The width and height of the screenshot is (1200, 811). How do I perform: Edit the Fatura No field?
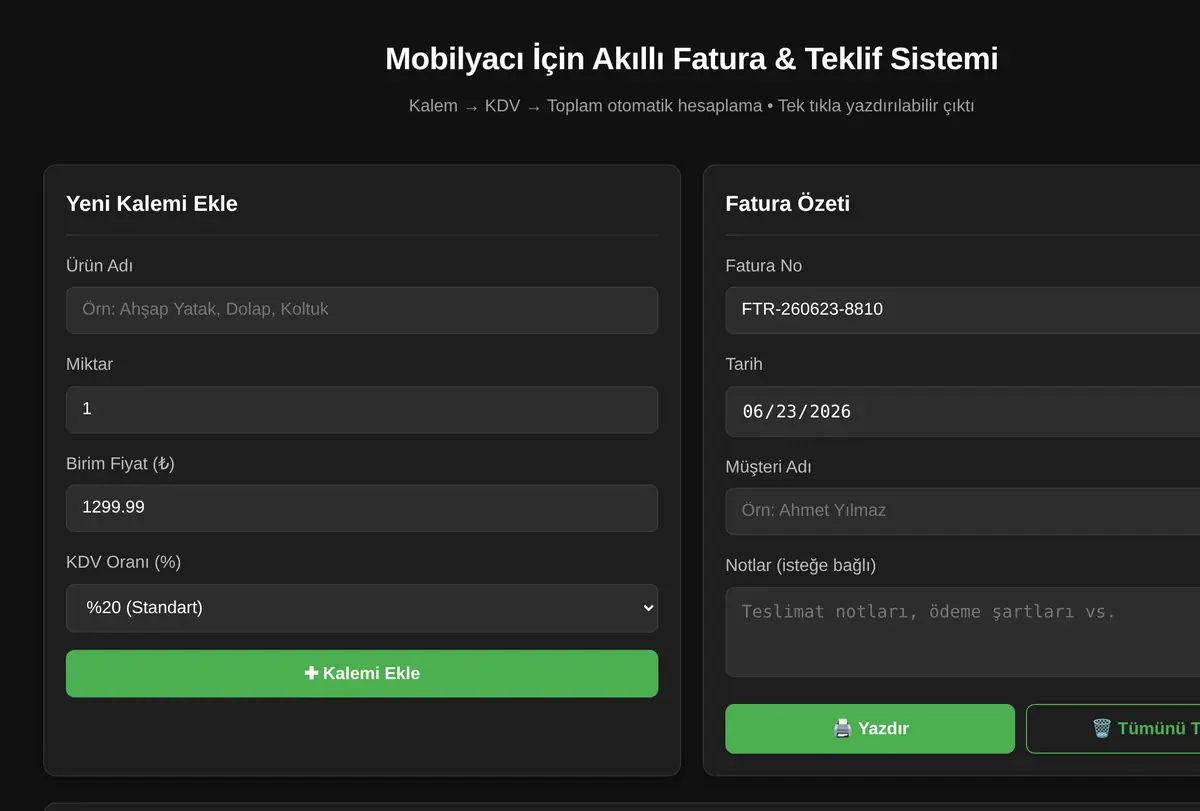[x=962, y=310]
